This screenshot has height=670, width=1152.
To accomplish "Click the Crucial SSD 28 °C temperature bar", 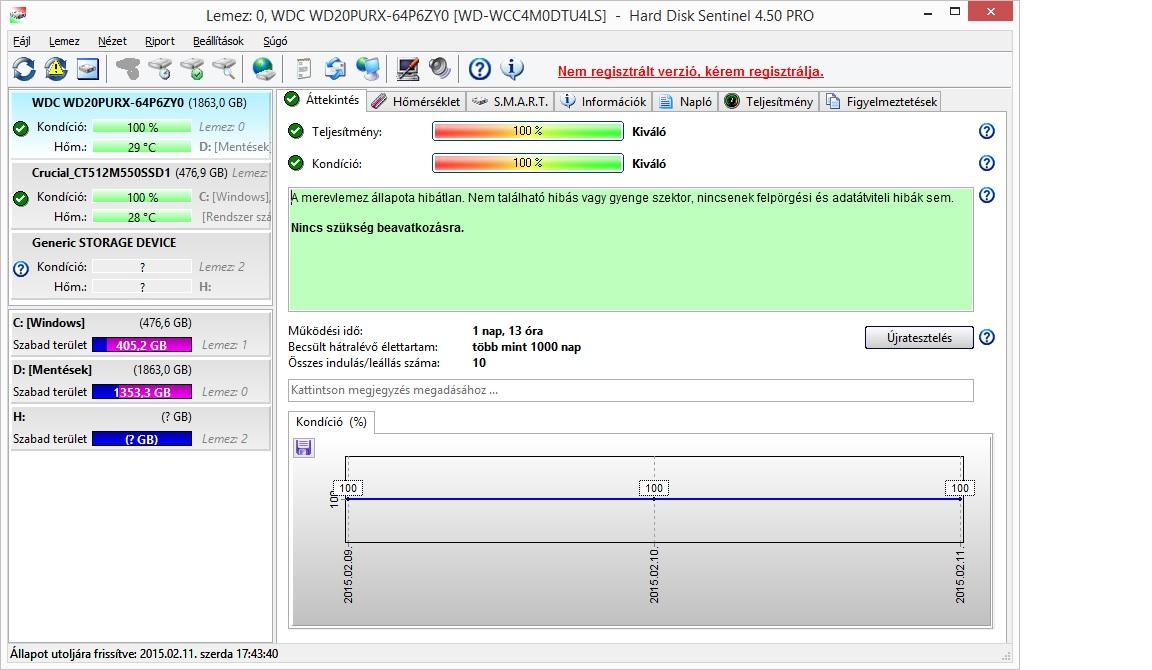I will click(142, 217).
